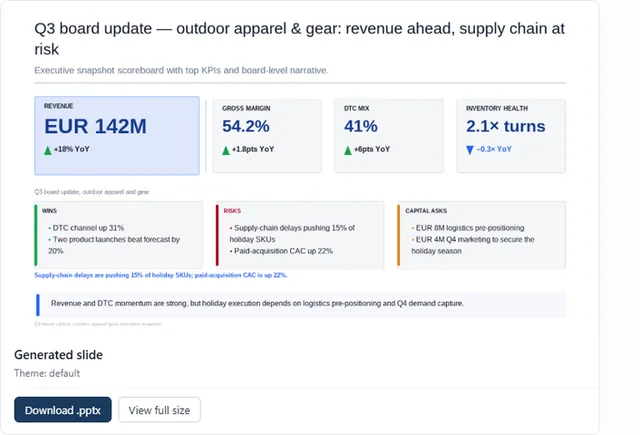Click the INVENTORY HEALTH card label
The width and height of the screenshot is (640, 435).
pyautogui.click(x=497, y=109)
